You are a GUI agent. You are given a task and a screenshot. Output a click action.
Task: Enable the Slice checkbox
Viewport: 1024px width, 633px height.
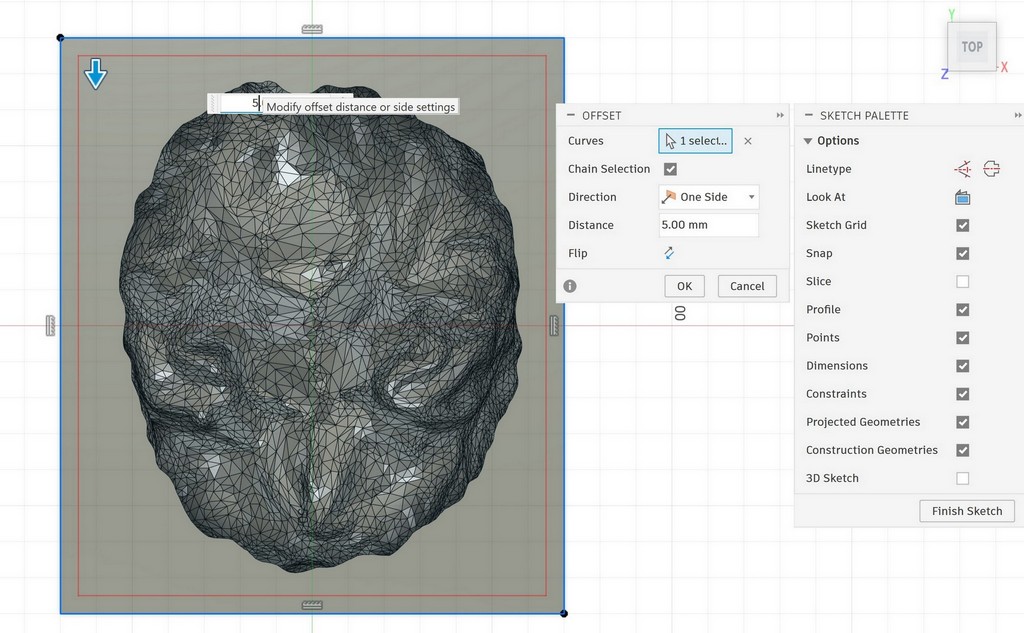(x=963, y=281)
